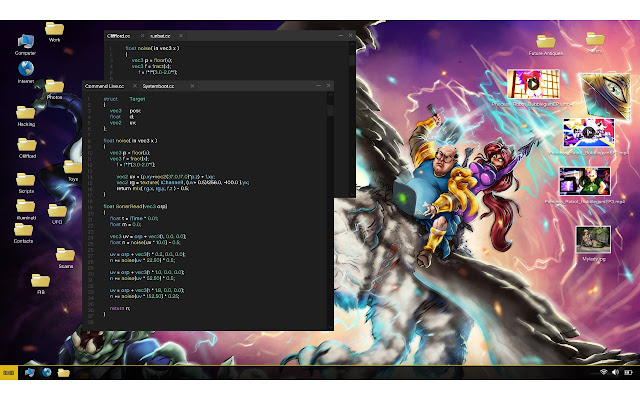This screenshot has height=400, width=640.
Task: Open the Illuminati folder
Action: 26,206
